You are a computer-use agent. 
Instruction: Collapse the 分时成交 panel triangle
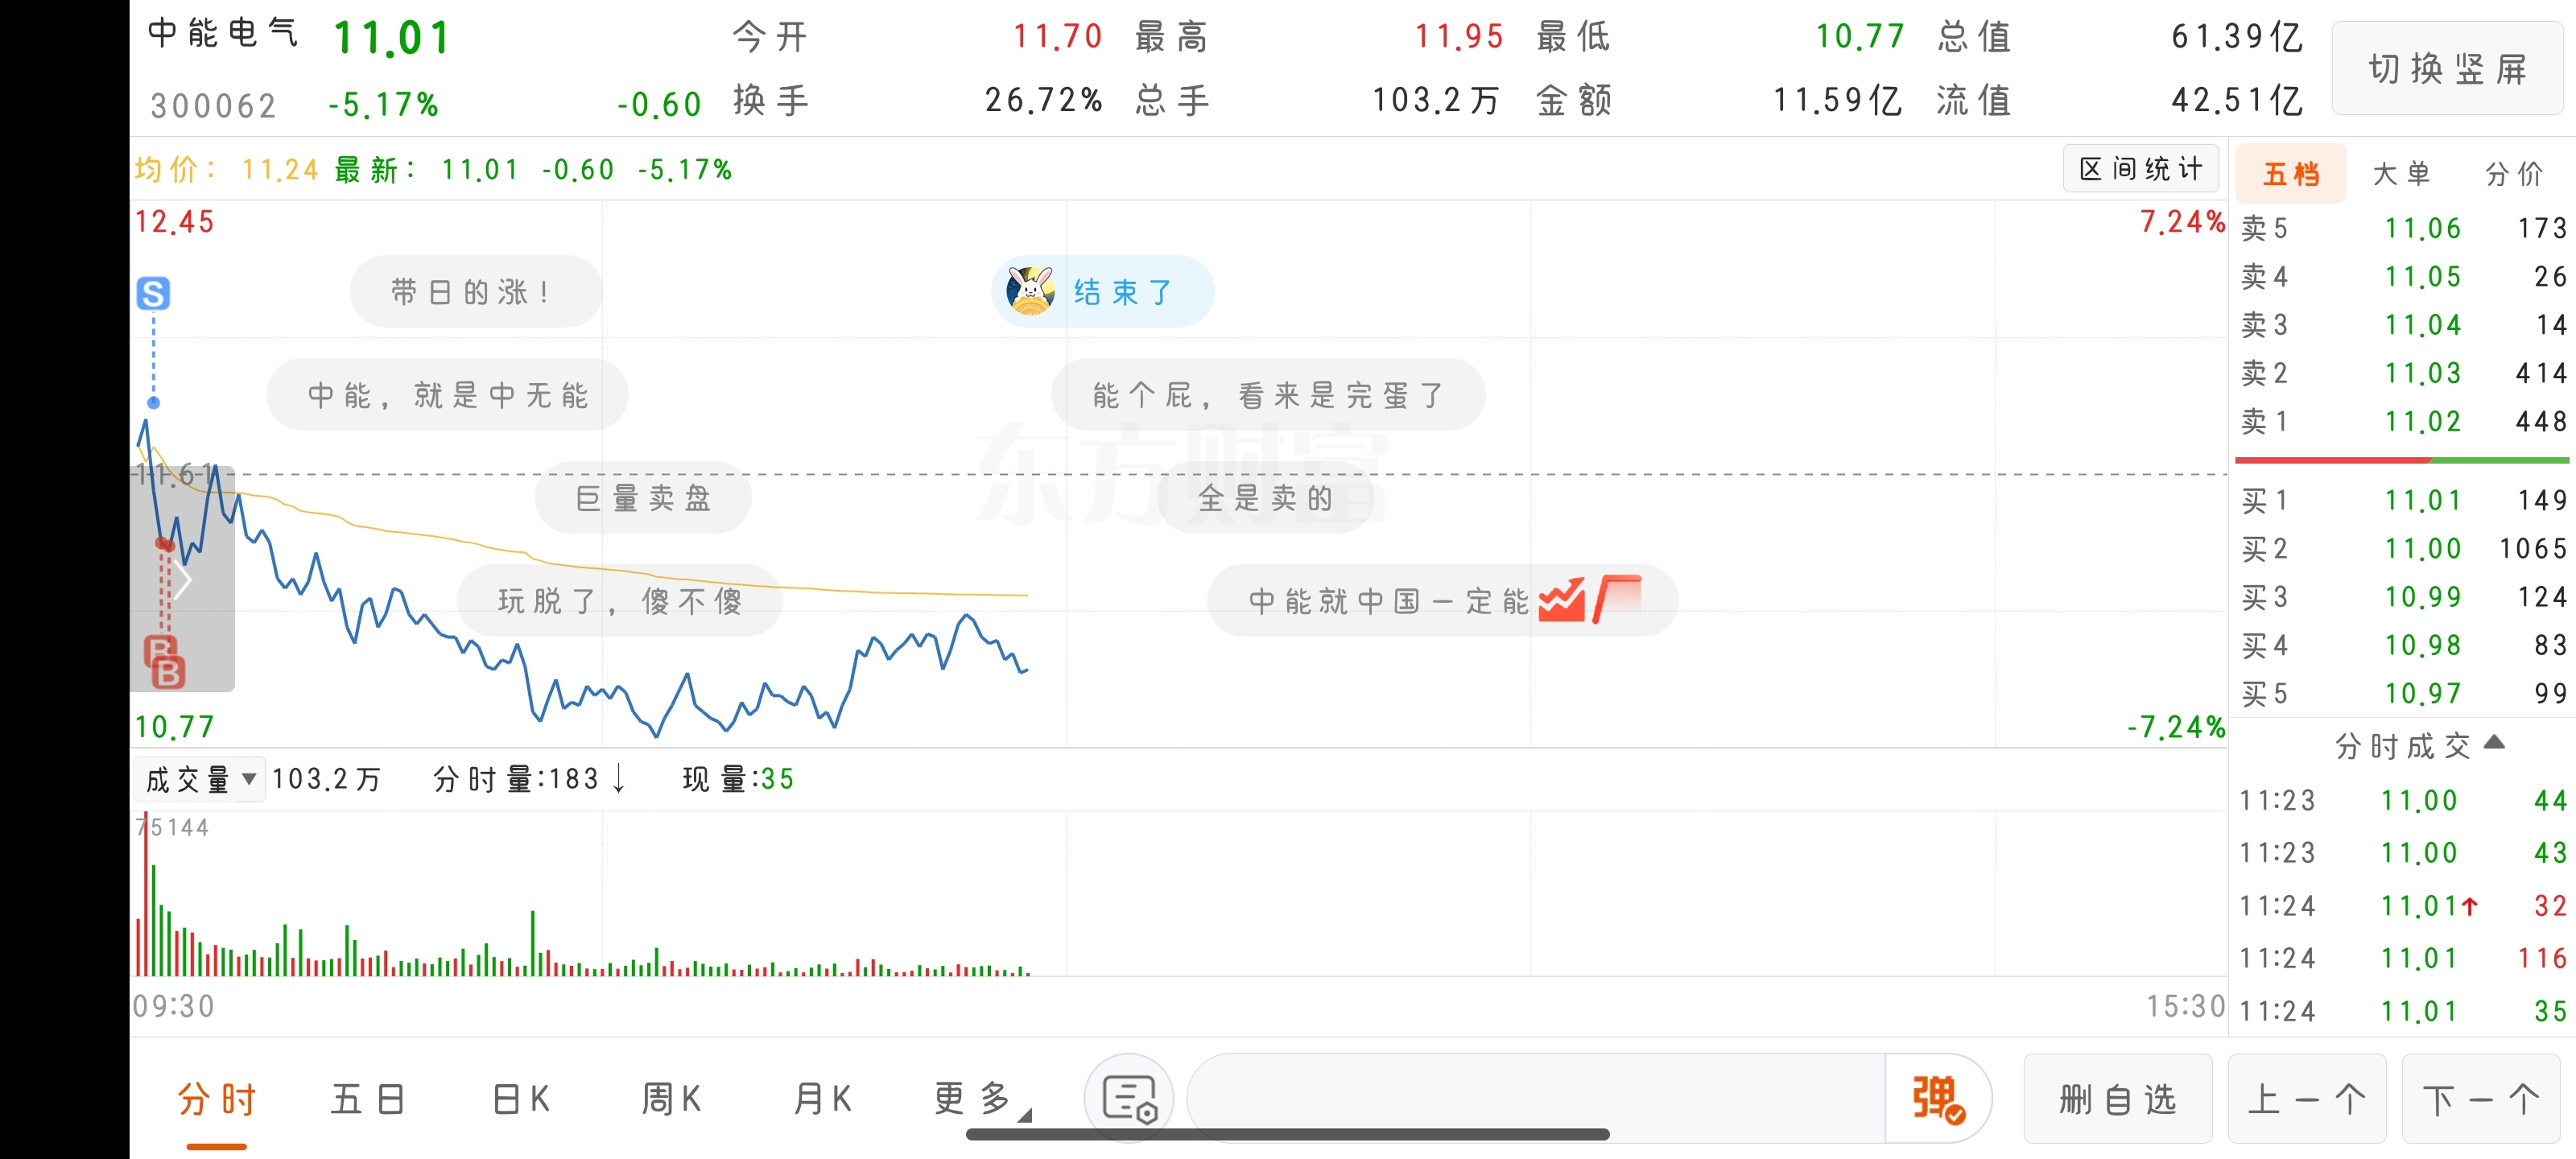click(x=2493, y=742)
